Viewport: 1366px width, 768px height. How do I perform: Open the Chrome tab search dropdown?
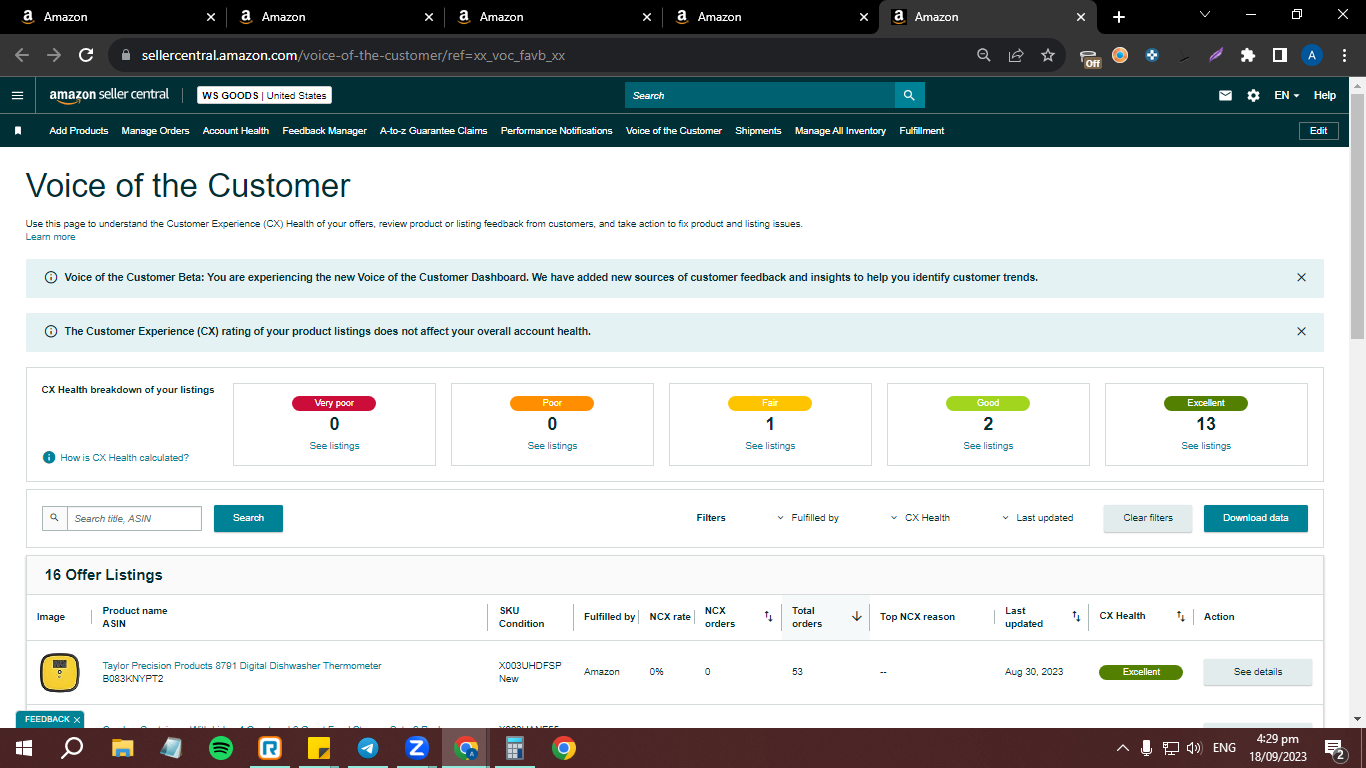[1205, 16]
